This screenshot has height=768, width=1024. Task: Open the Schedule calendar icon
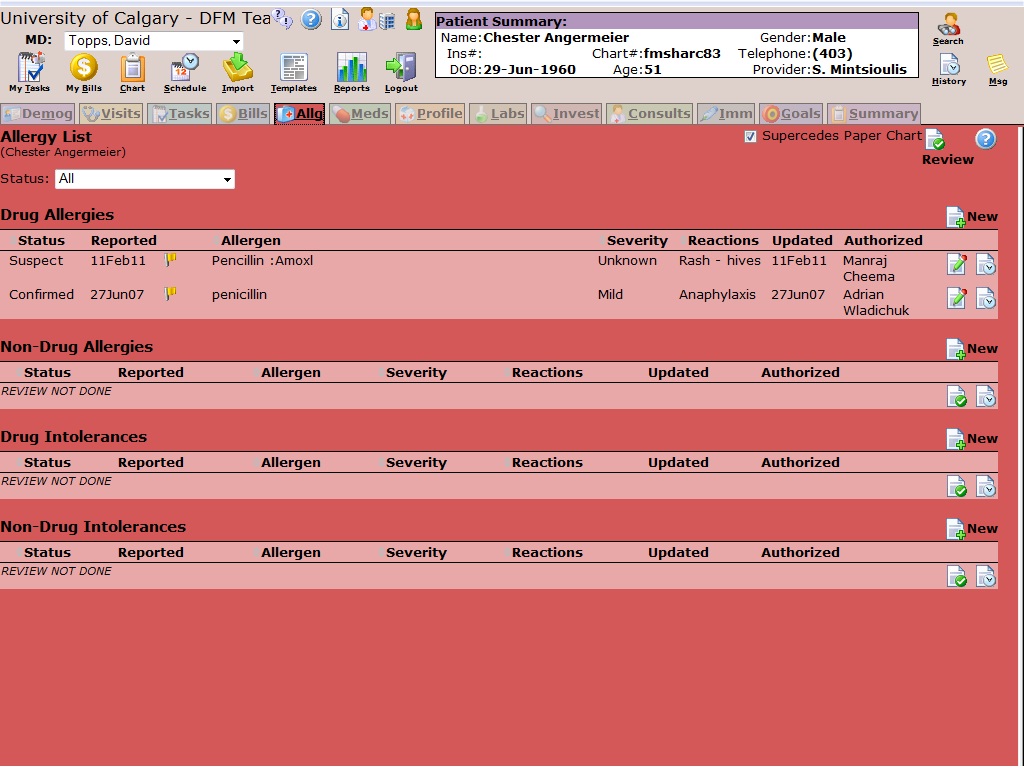tap(184, 70)
